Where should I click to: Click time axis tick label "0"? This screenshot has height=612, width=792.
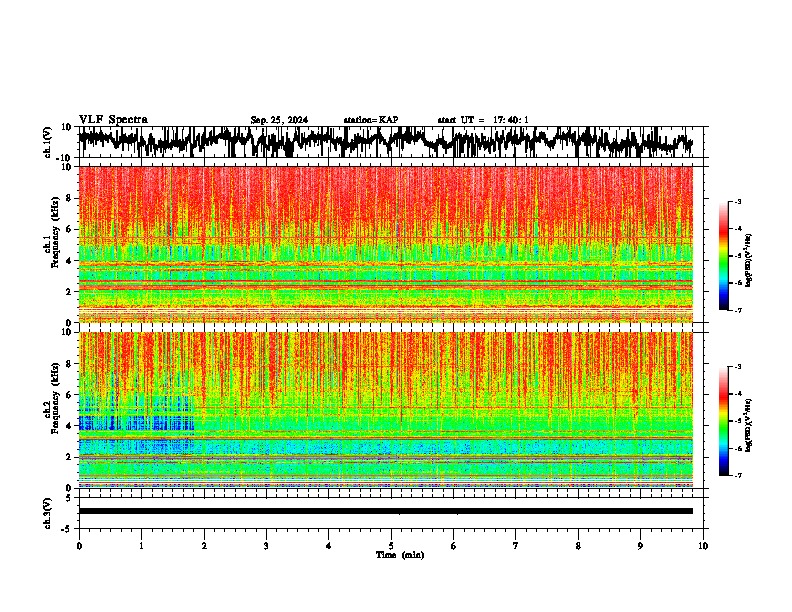[79, 546]
